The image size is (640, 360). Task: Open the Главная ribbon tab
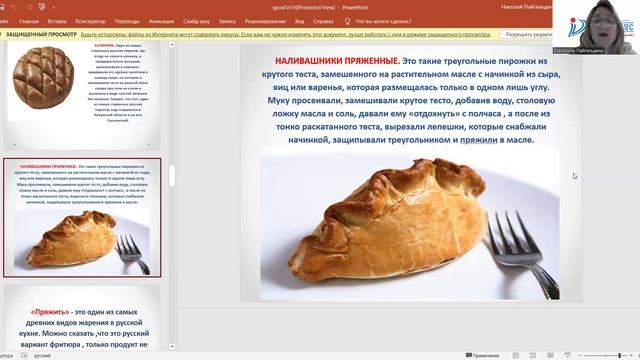pos(29,21)
